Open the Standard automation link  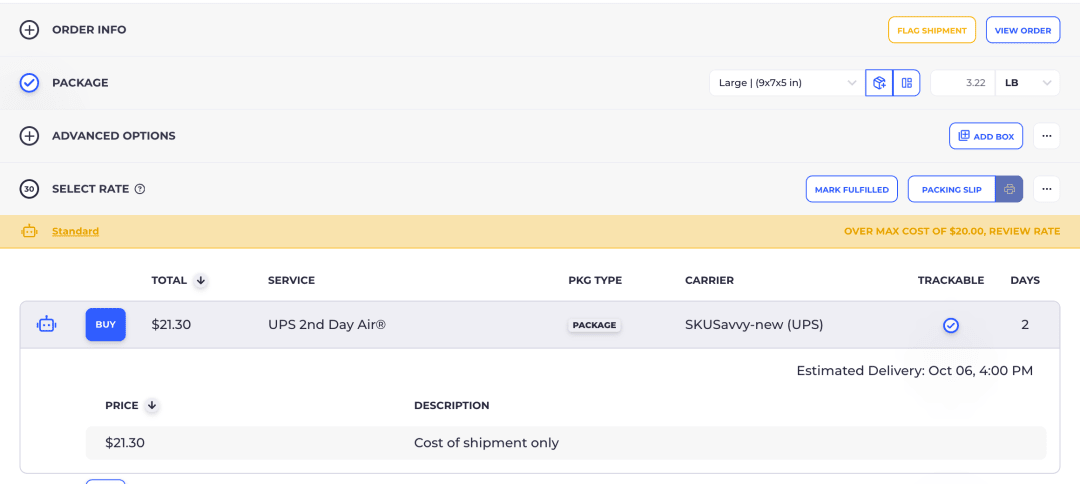click(76, 231)
